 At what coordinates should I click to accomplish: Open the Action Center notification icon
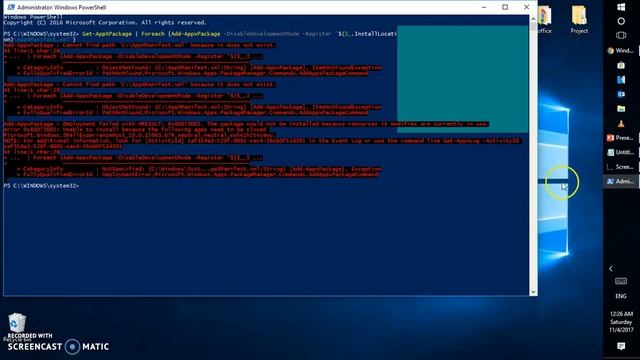(621, 347)
